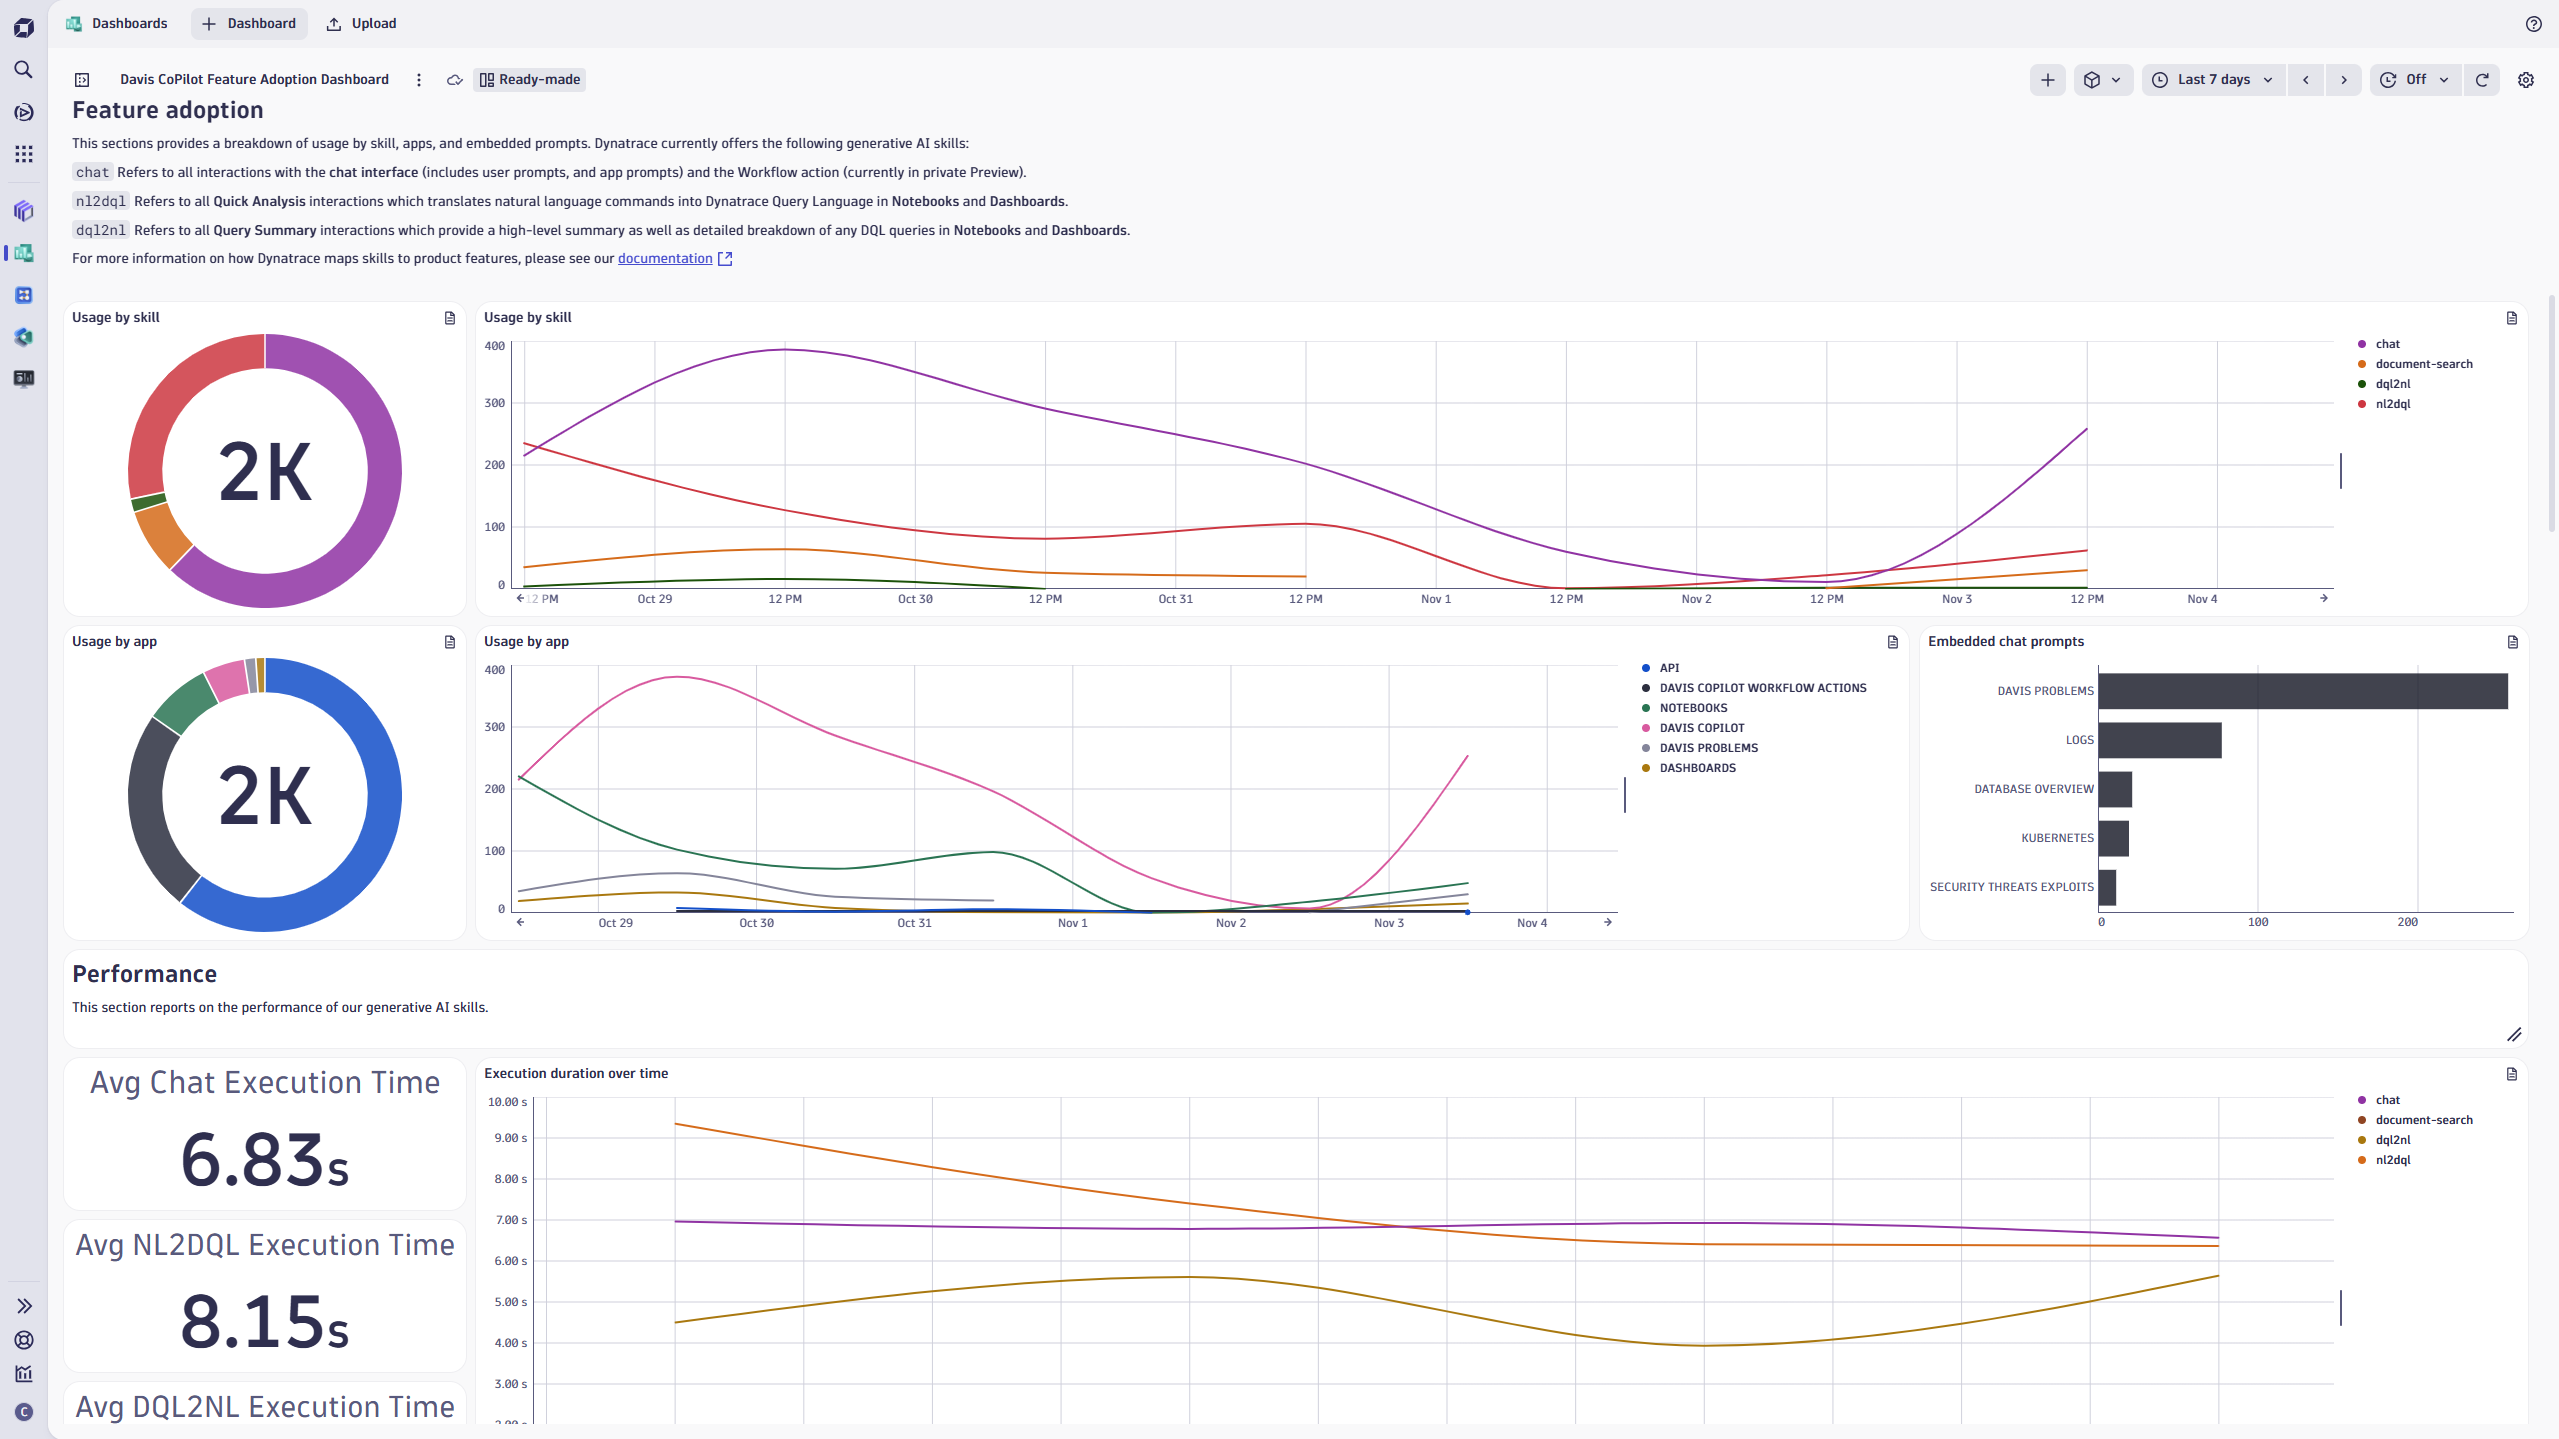Toggle NOTEBOOKS series in Usage by app legend
Image resolution: width=2559 pixels, height=1439 pixels.
pos(1693,707)
